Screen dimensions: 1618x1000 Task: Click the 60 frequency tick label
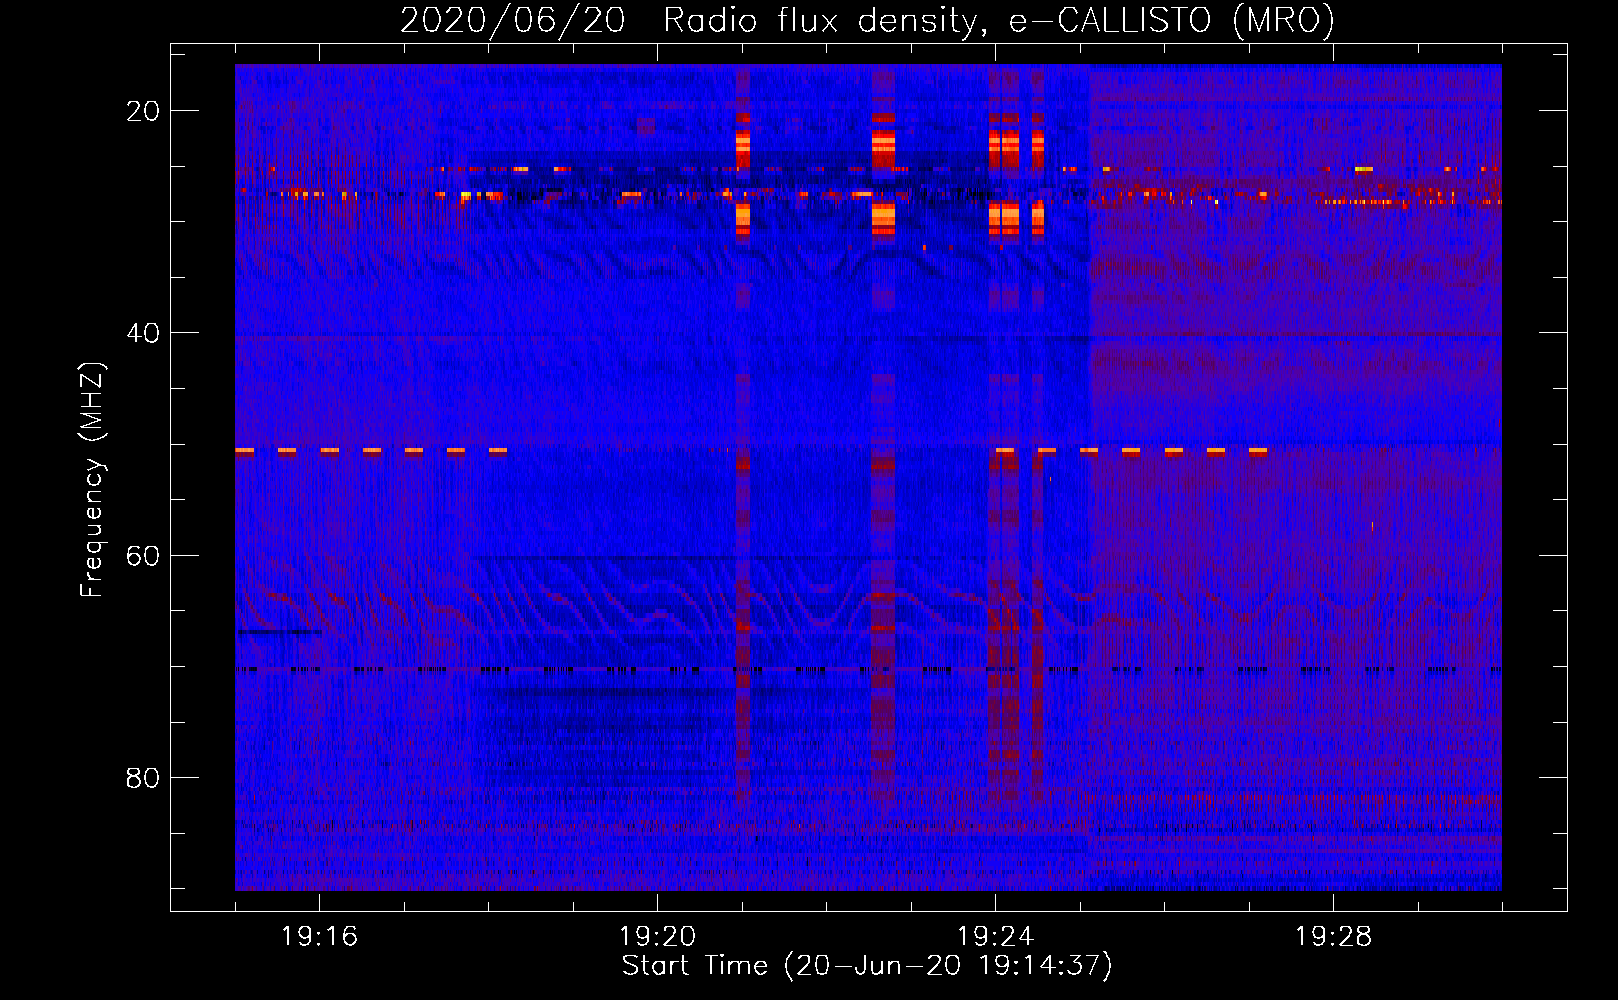pos(143,555)
